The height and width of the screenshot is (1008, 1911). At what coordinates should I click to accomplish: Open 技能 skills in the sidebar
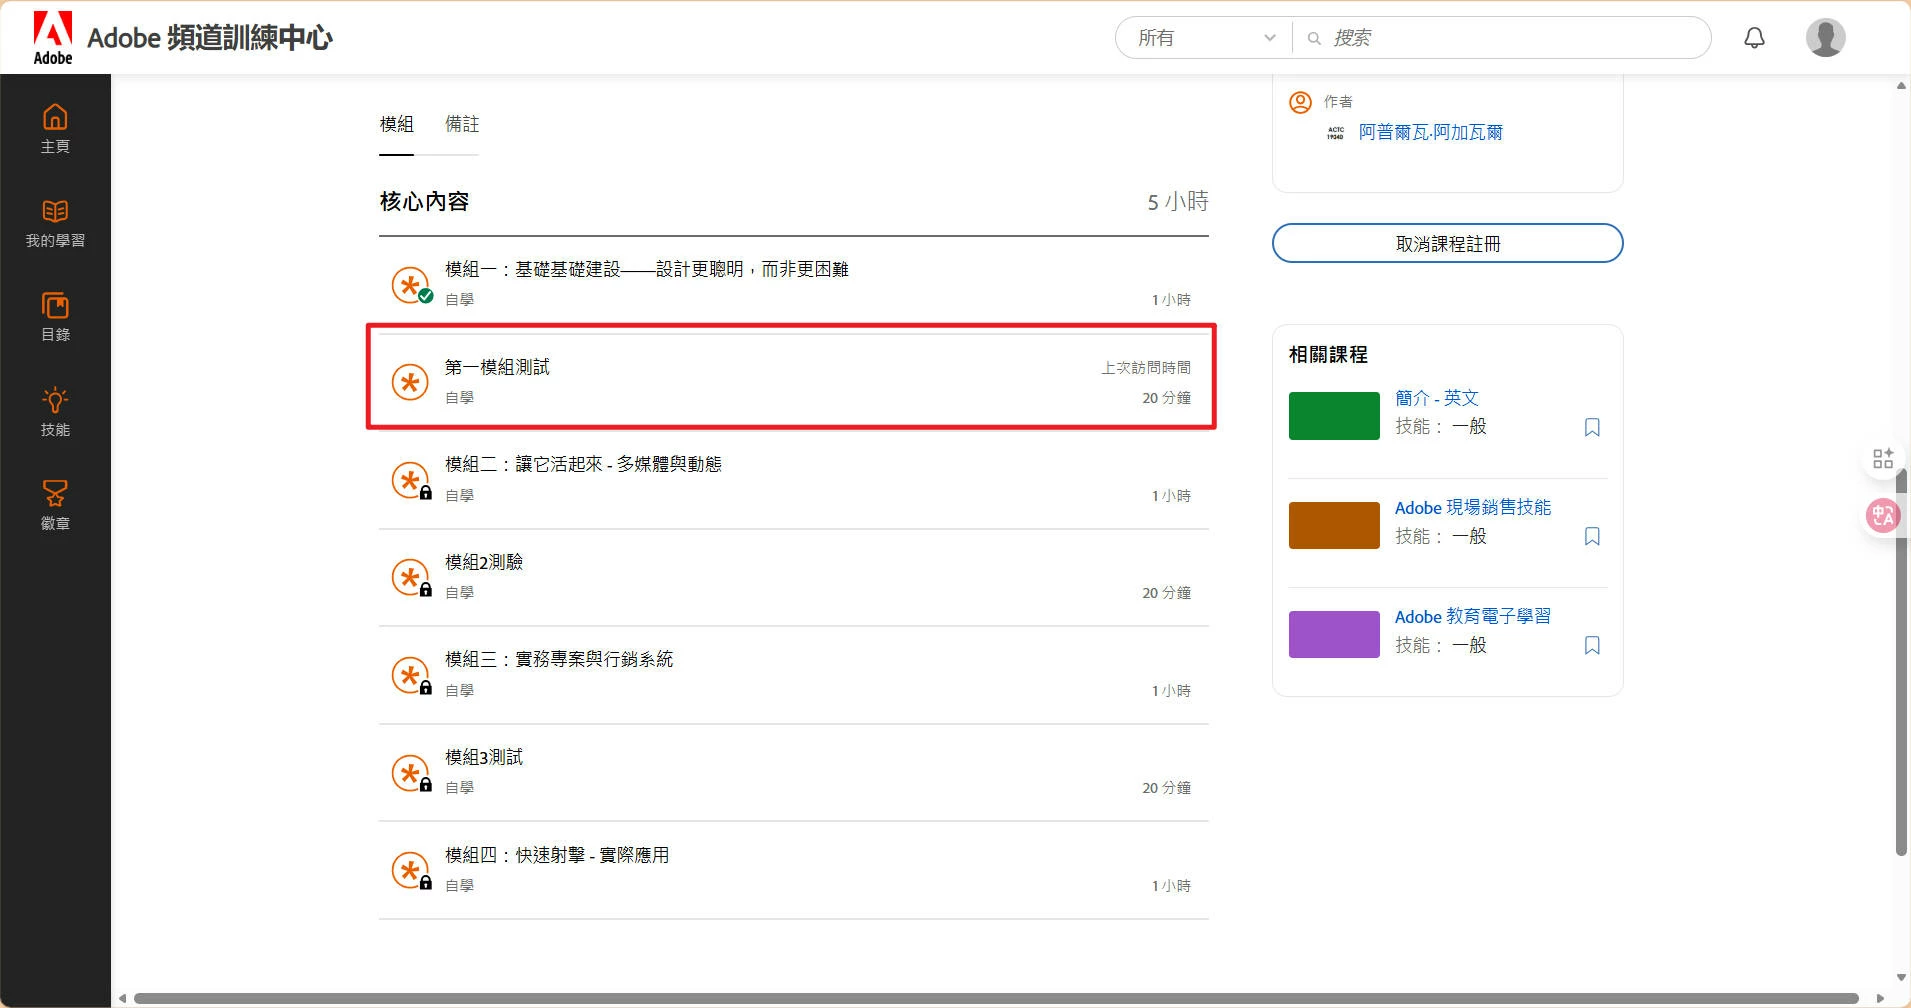tap(55, 412)
